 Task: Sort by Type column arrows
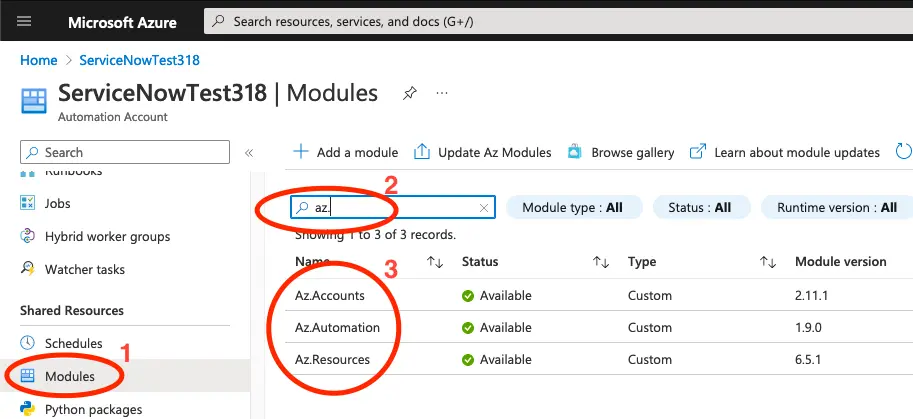(768, 262)
